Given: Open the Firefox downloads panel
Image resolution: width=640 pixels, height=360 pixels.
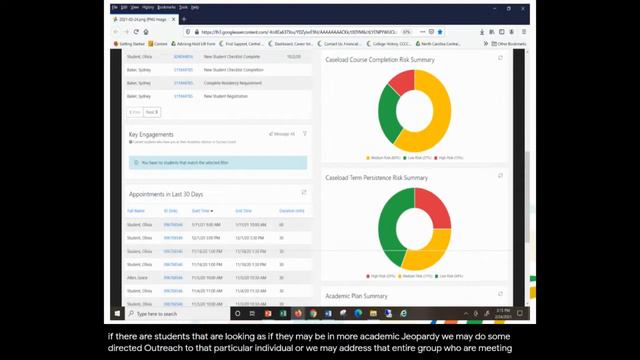Looking at the screenshot, I should click(x=482, y=32).
